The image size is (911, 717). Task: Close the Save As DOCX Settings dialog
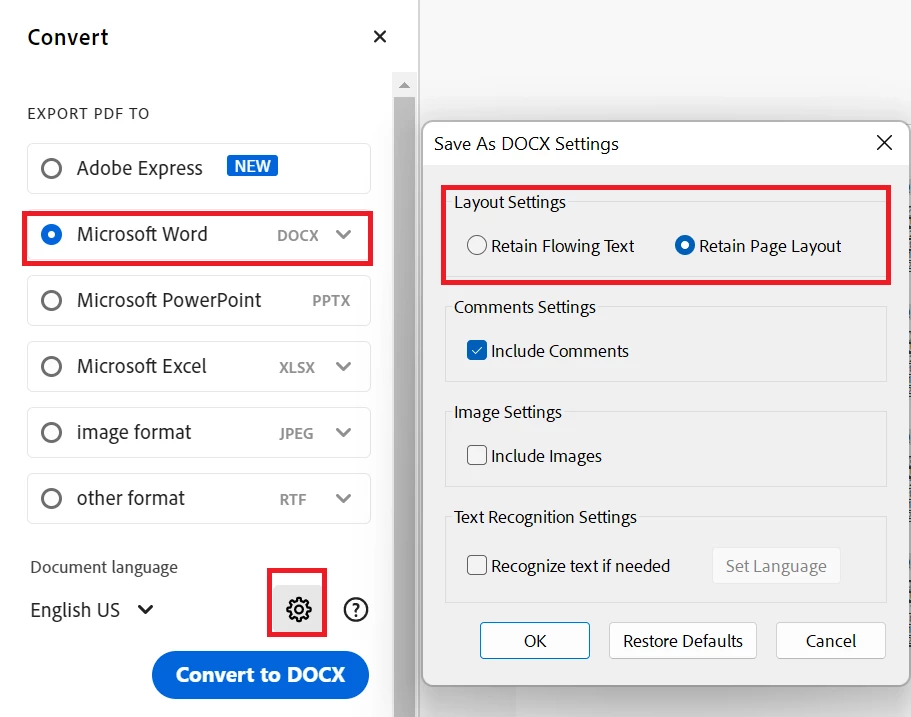click(884, 142)
